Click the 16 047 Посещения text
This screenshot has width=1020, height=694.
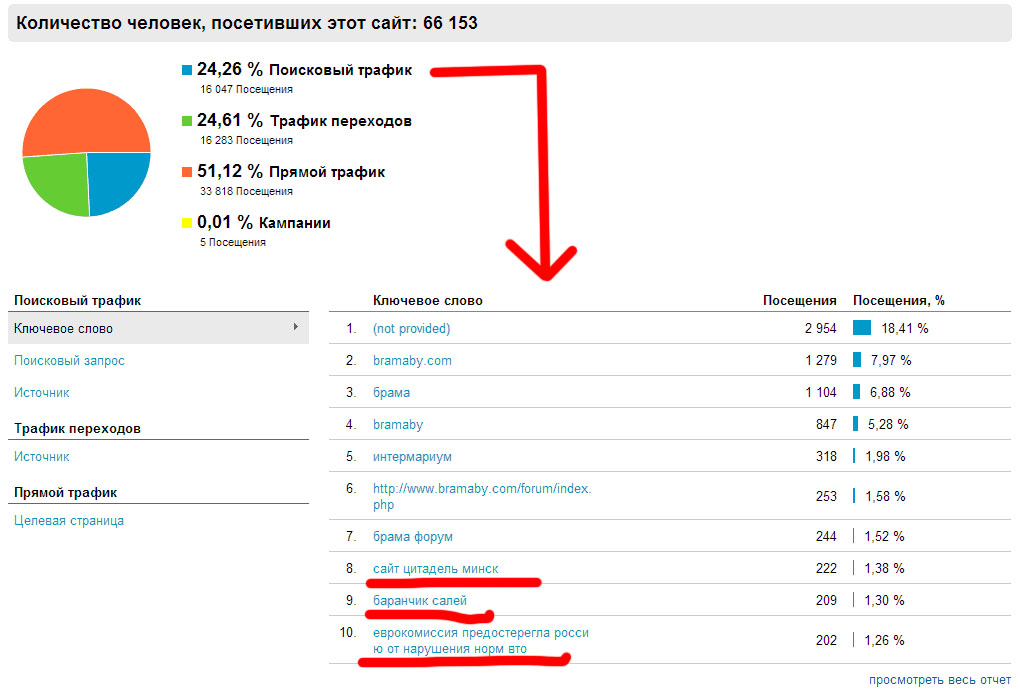[246, 89]
